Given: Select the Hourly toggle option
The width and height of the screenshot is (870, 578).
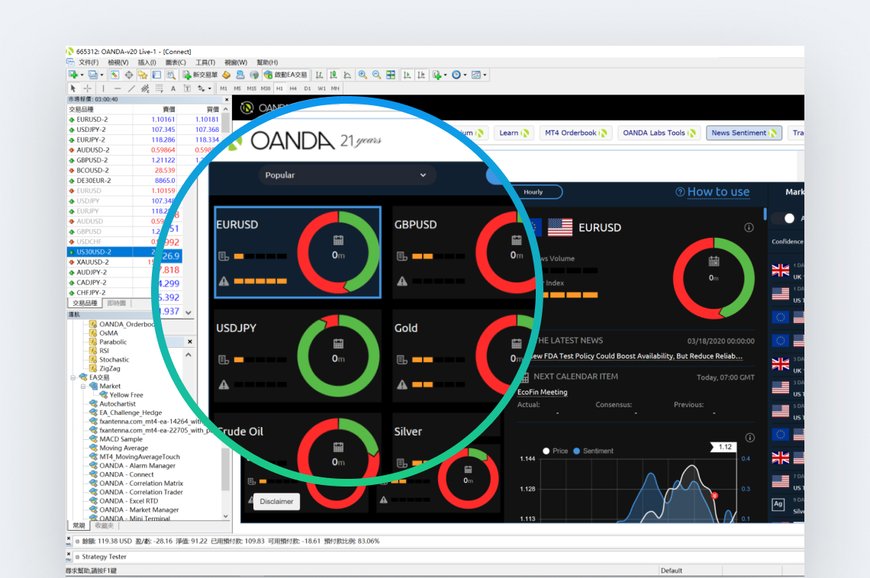Looking at the screenshot, I should [533, 192].
